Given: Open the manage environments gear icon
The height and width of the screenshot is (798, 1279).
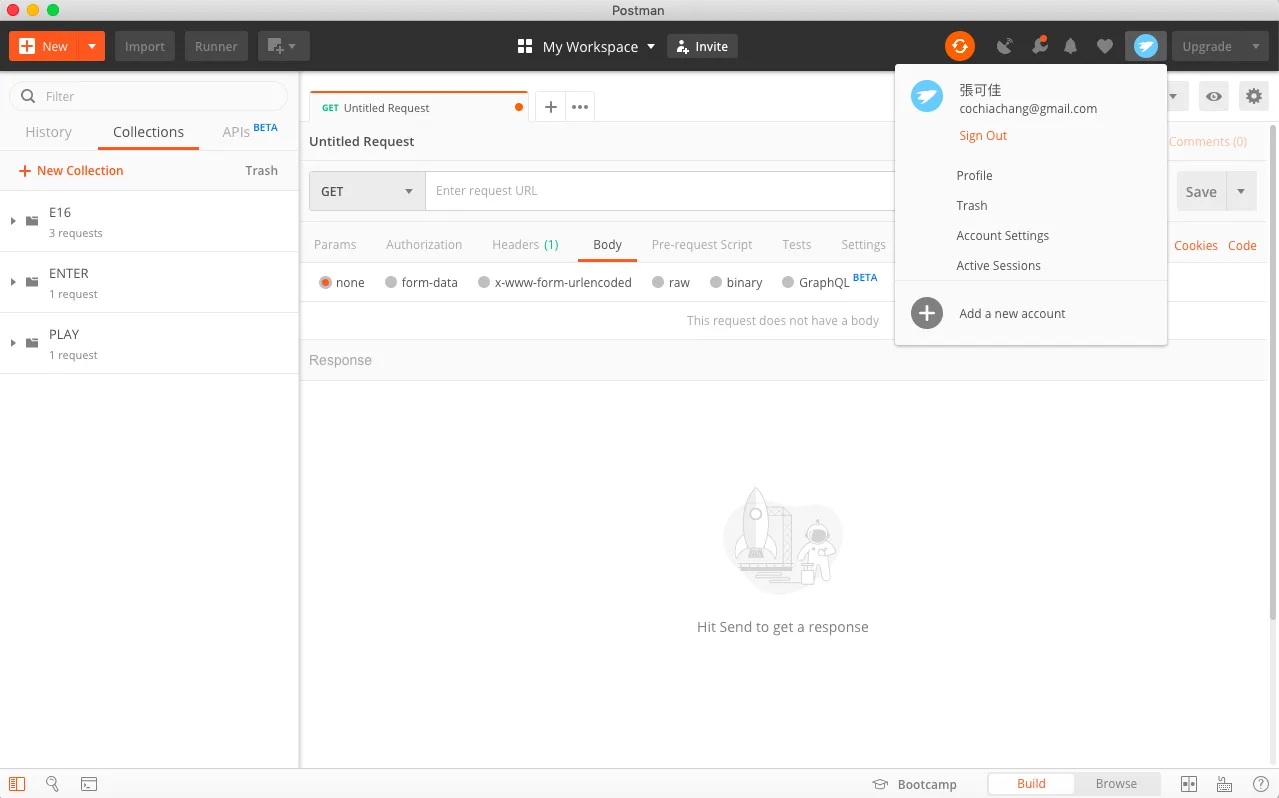Looking at the screenshot, I should click(1253, 96).
